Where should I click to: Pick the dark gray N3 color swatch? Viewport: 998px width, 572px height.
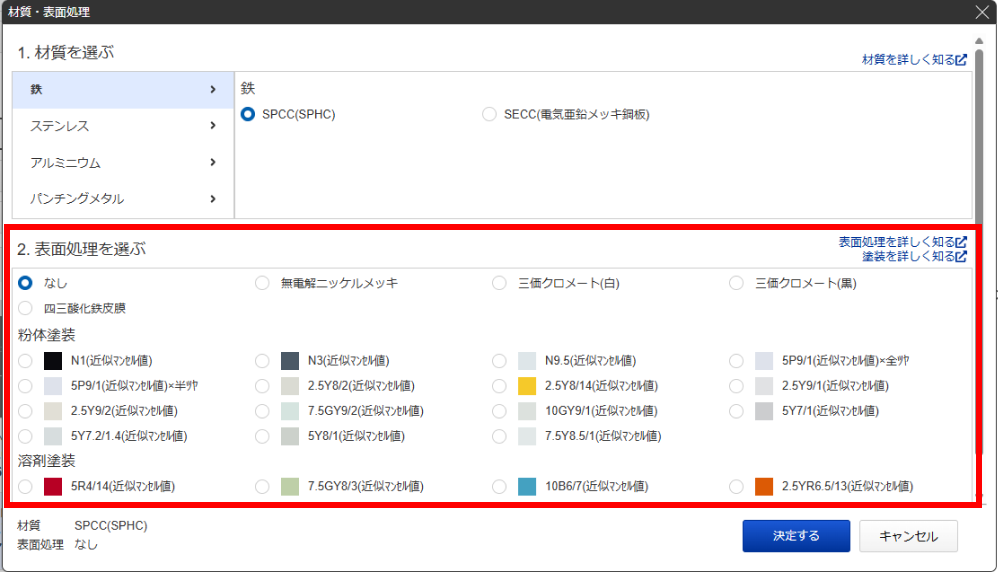point(290,361)
